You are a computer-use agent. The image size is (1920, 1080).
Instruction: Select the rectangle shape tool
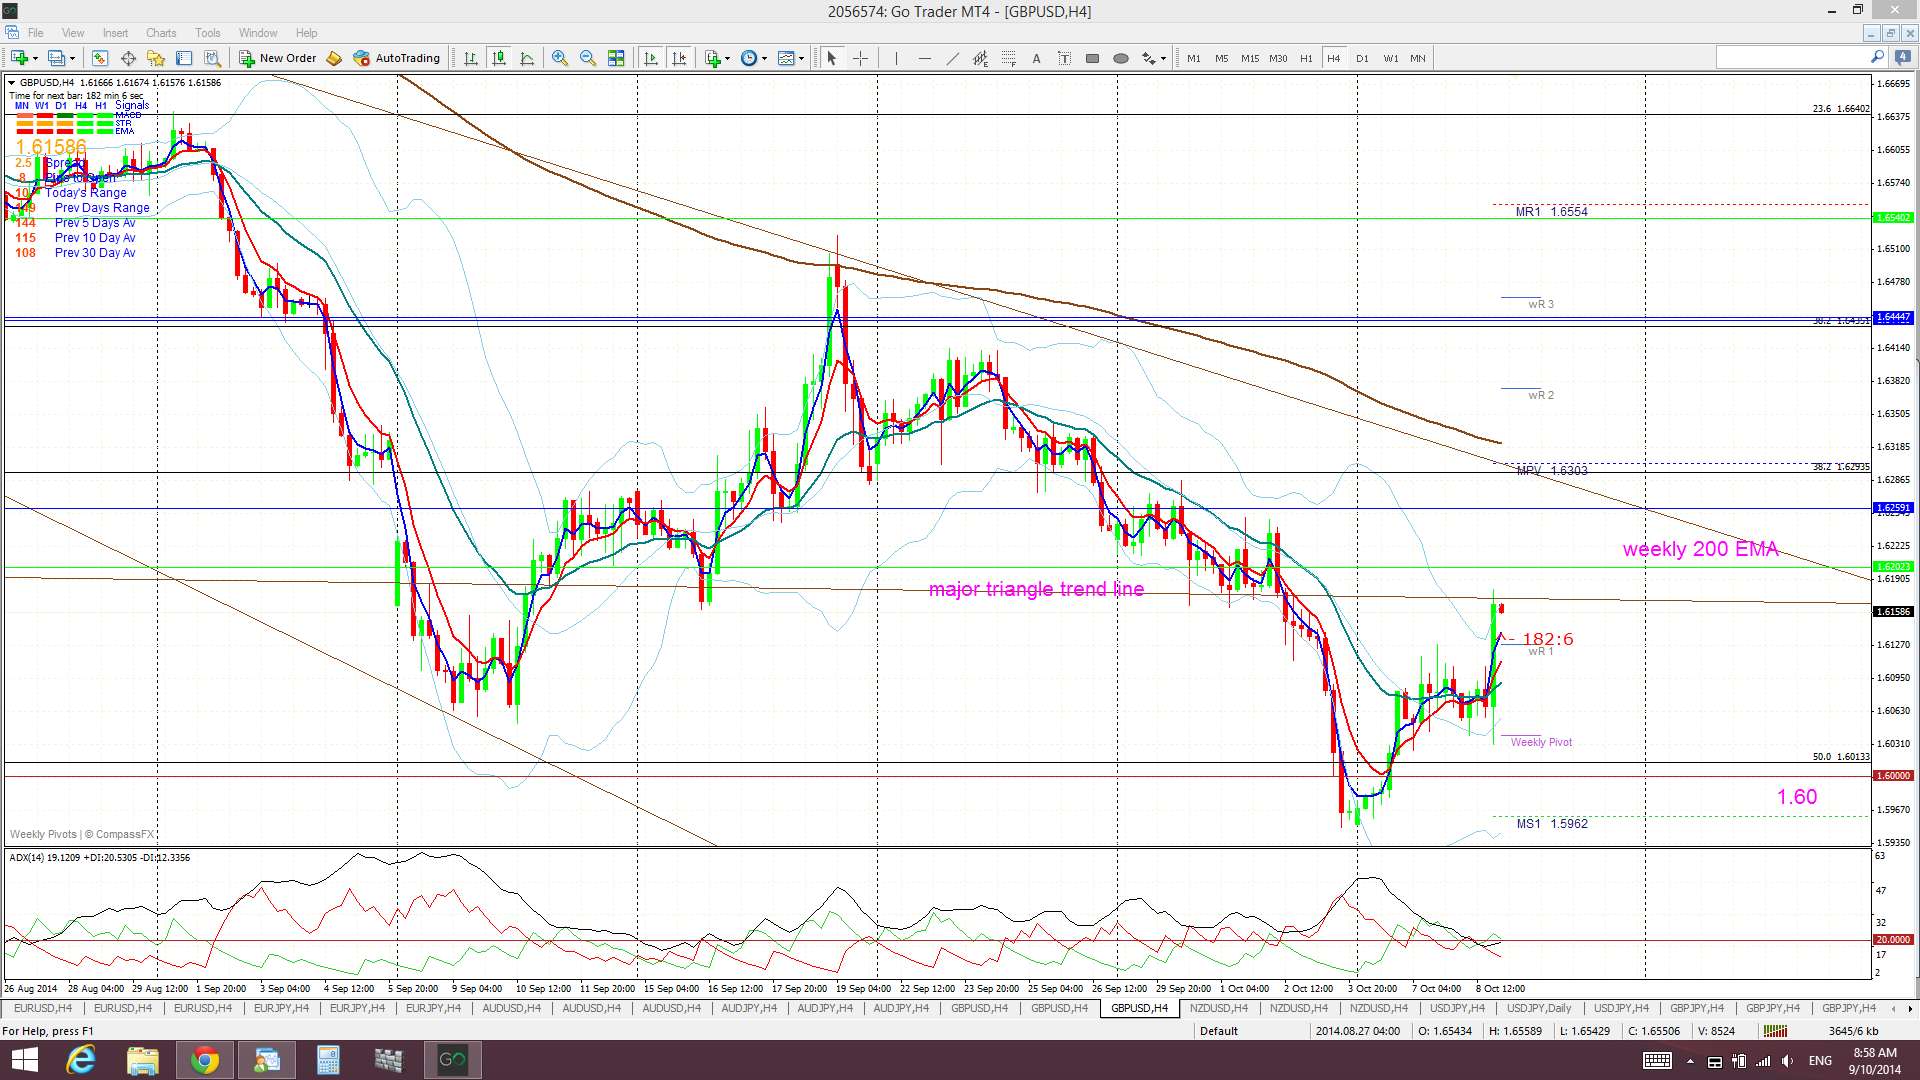click(x=1092, y=58)
